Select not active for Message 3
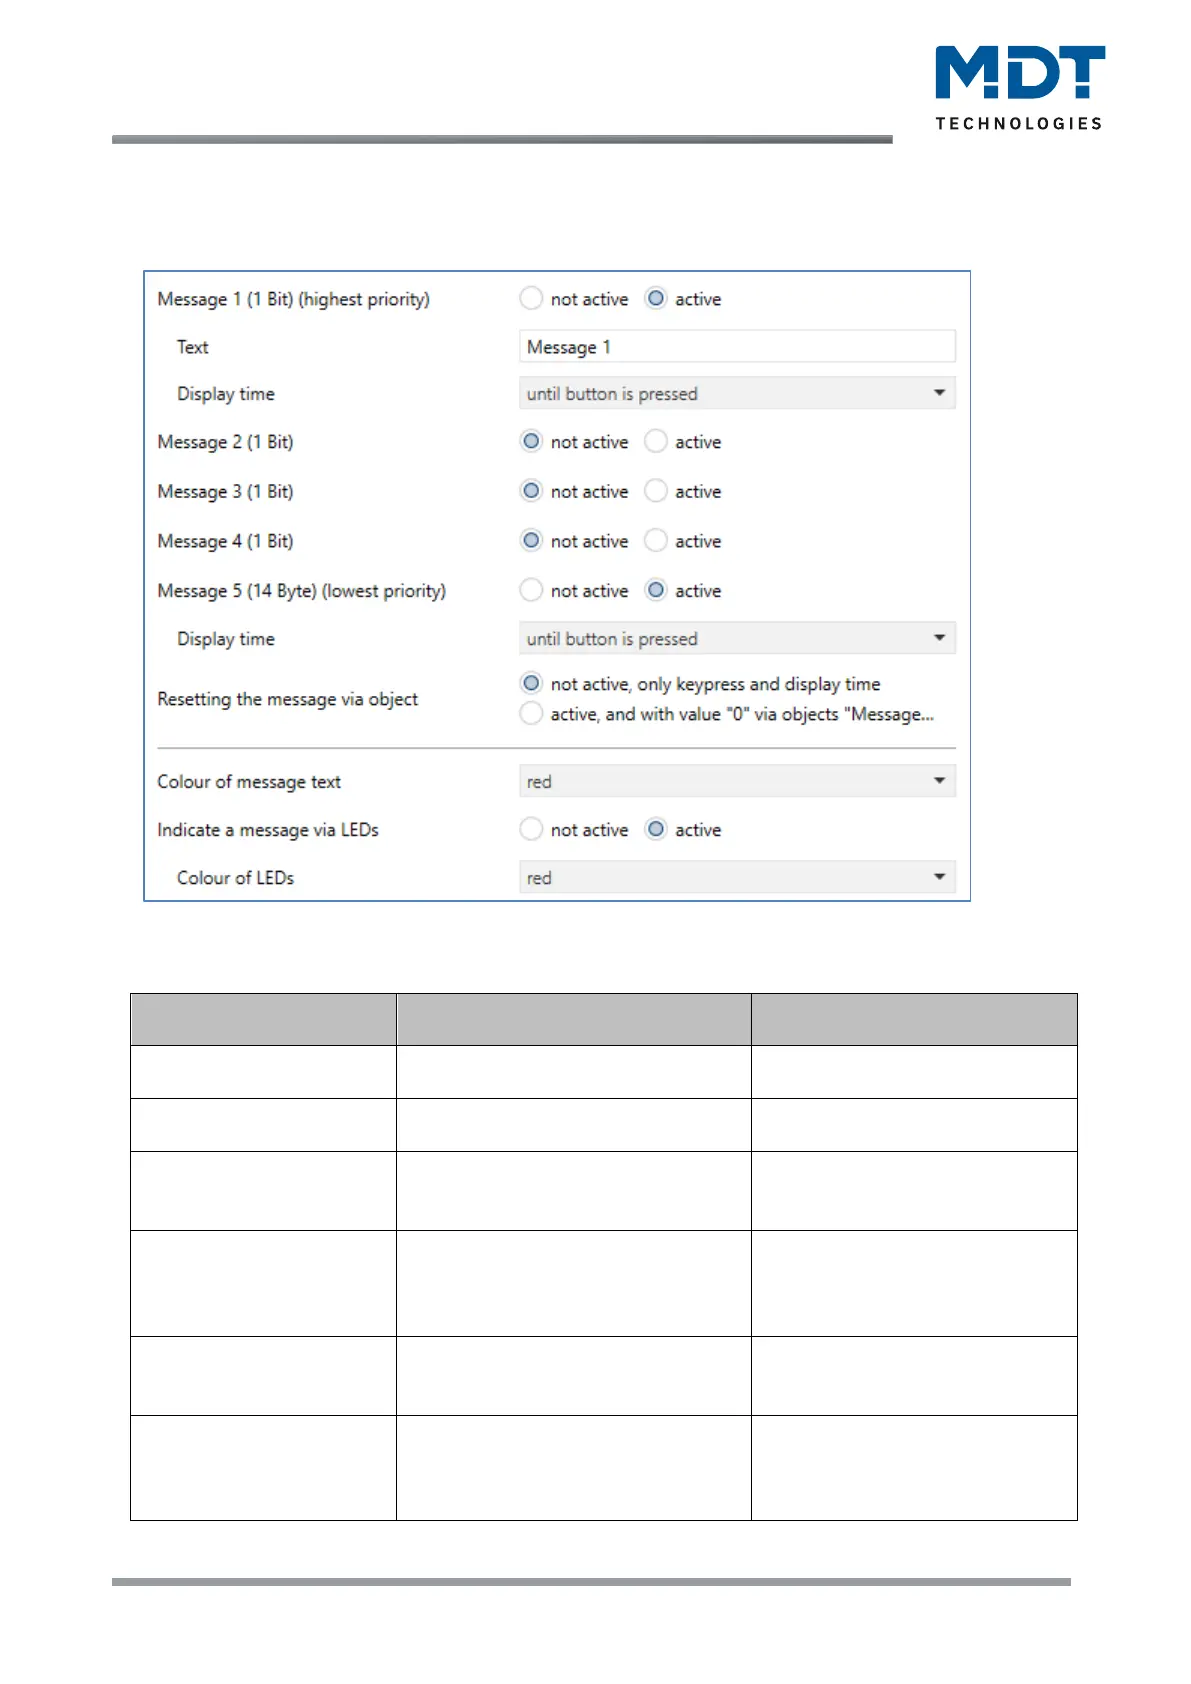Viewport: 1191px width, 1684px height. click(532, 491)
